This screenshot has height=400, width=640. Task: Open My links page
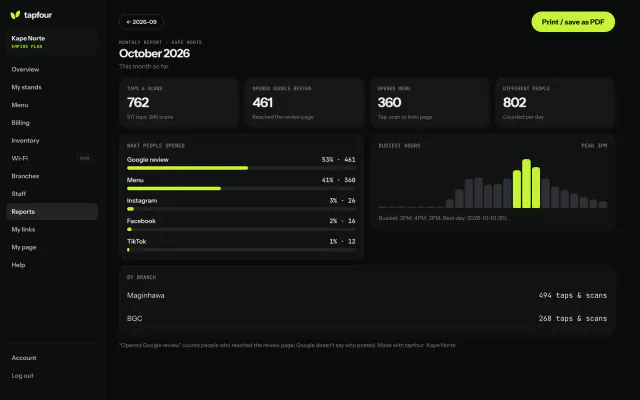click(52, 229)
